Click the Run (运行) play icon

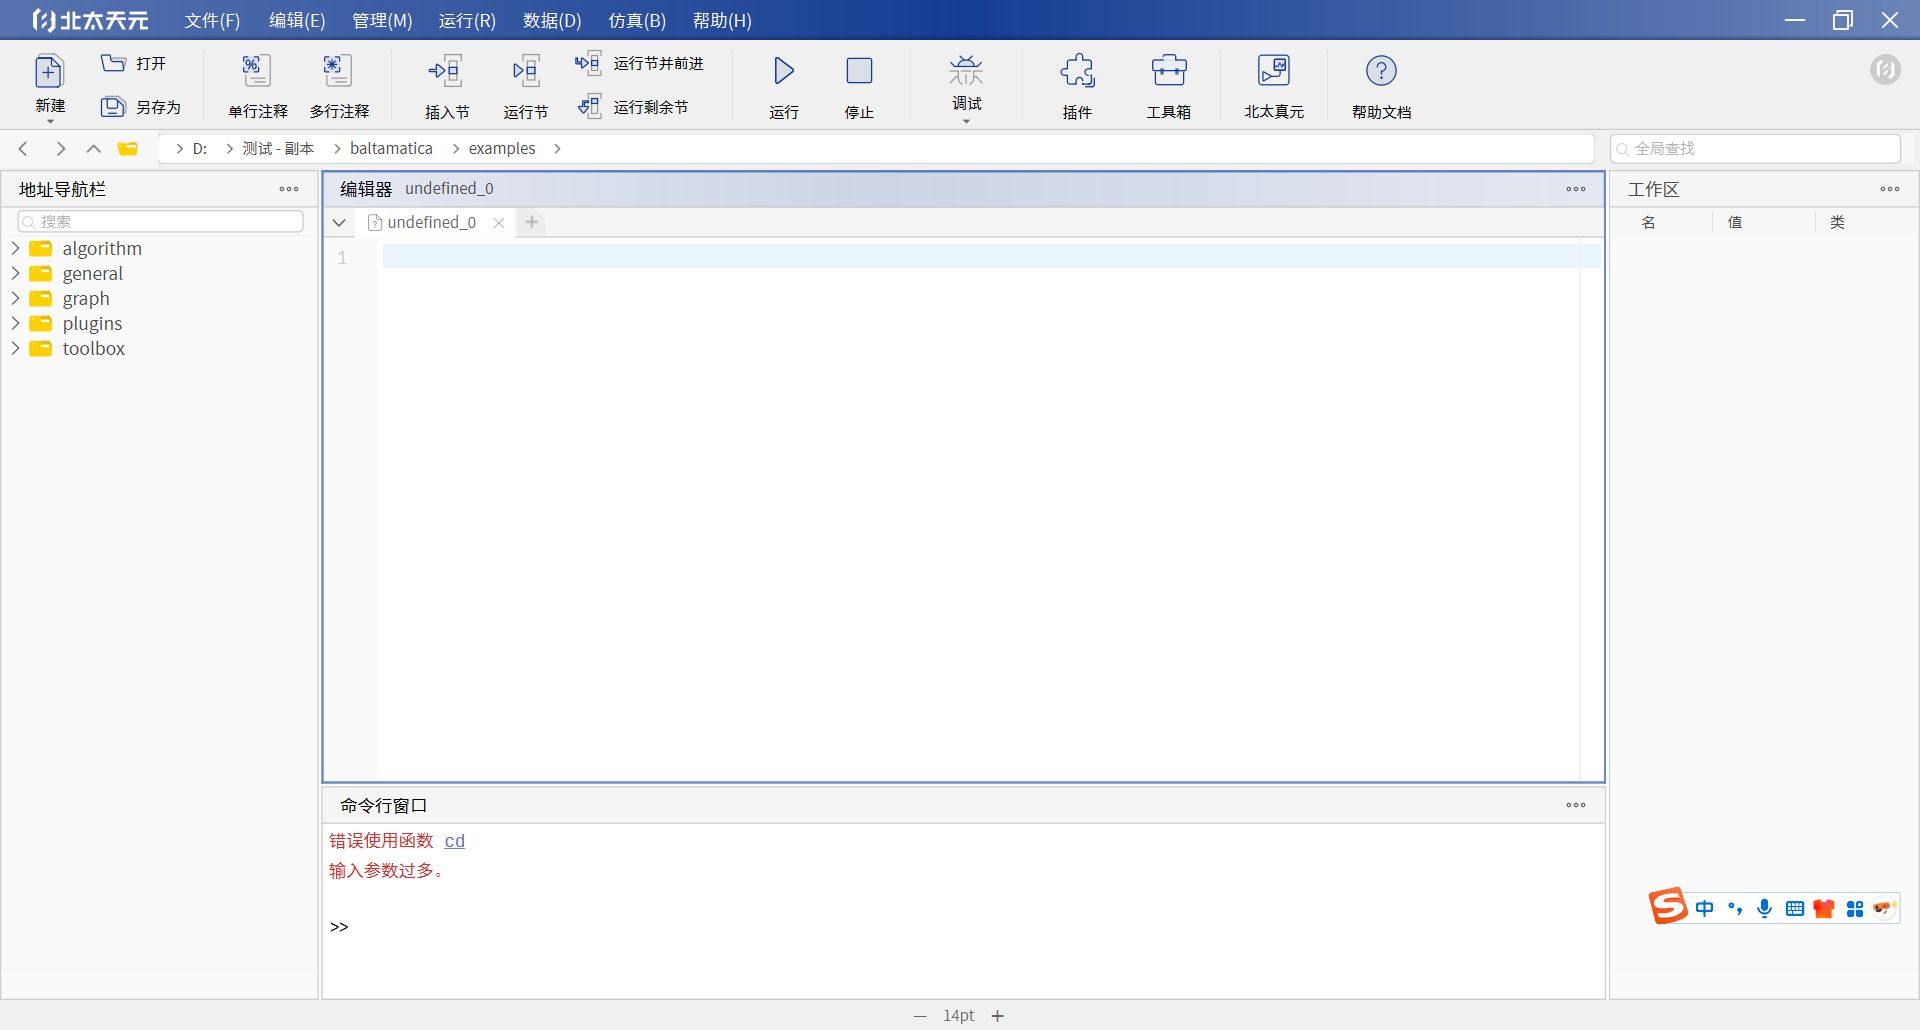point(784,71)
